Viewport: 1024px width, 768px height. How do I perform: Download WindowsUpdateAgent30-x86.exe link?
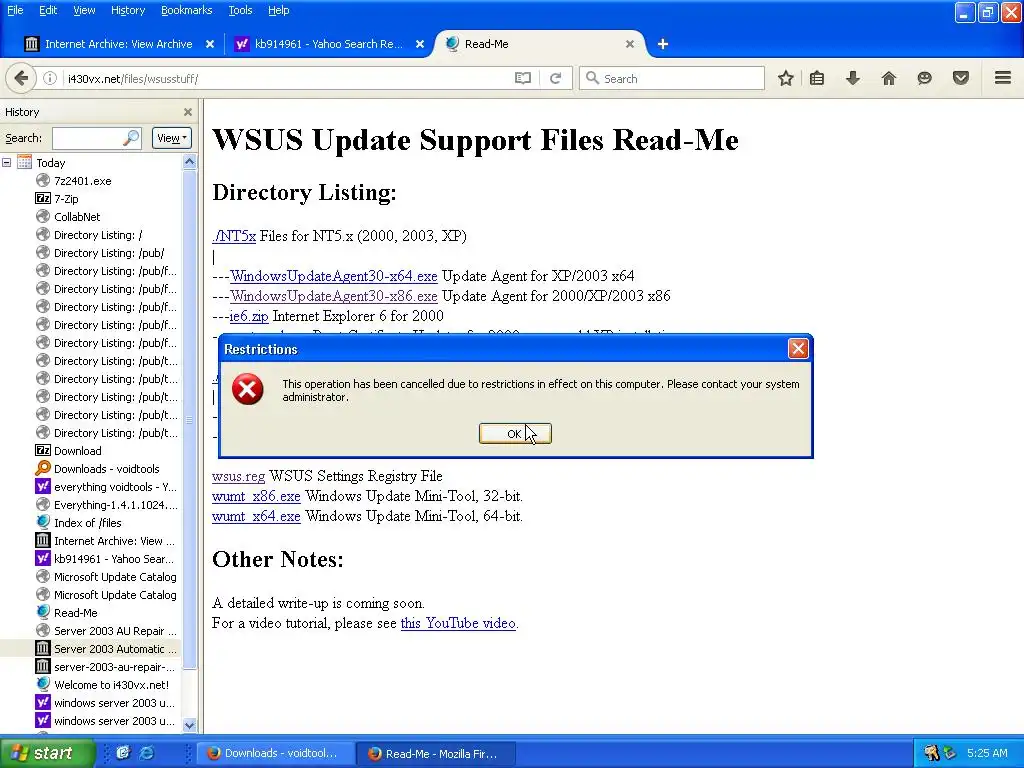coord(334,296)
